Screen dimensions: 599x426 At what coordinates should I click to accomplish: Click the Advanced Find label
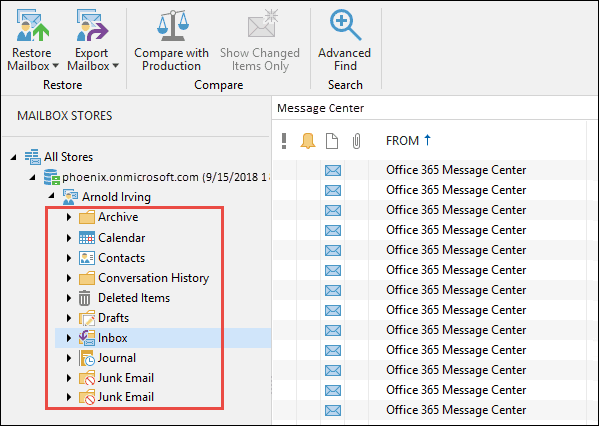[x=345, y=59]
